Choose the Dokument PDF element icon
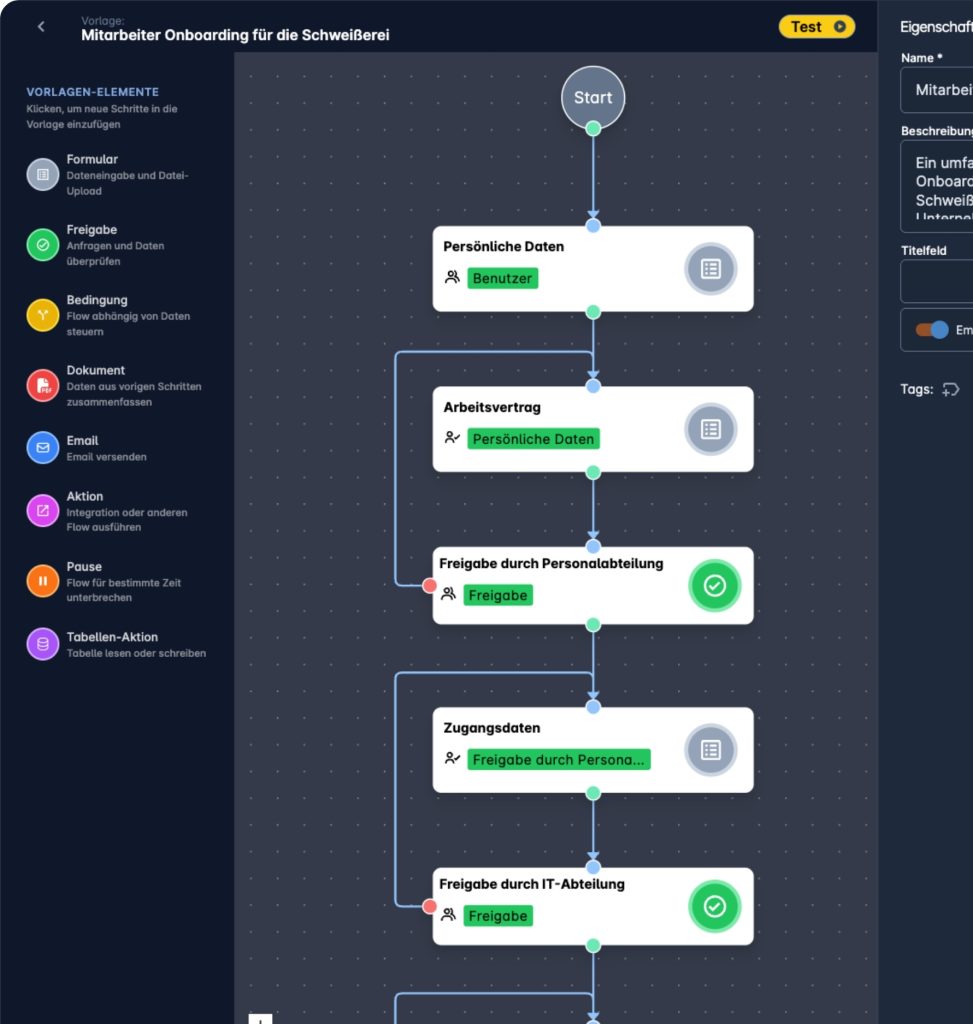973x1024 pixels. point(43,385)
